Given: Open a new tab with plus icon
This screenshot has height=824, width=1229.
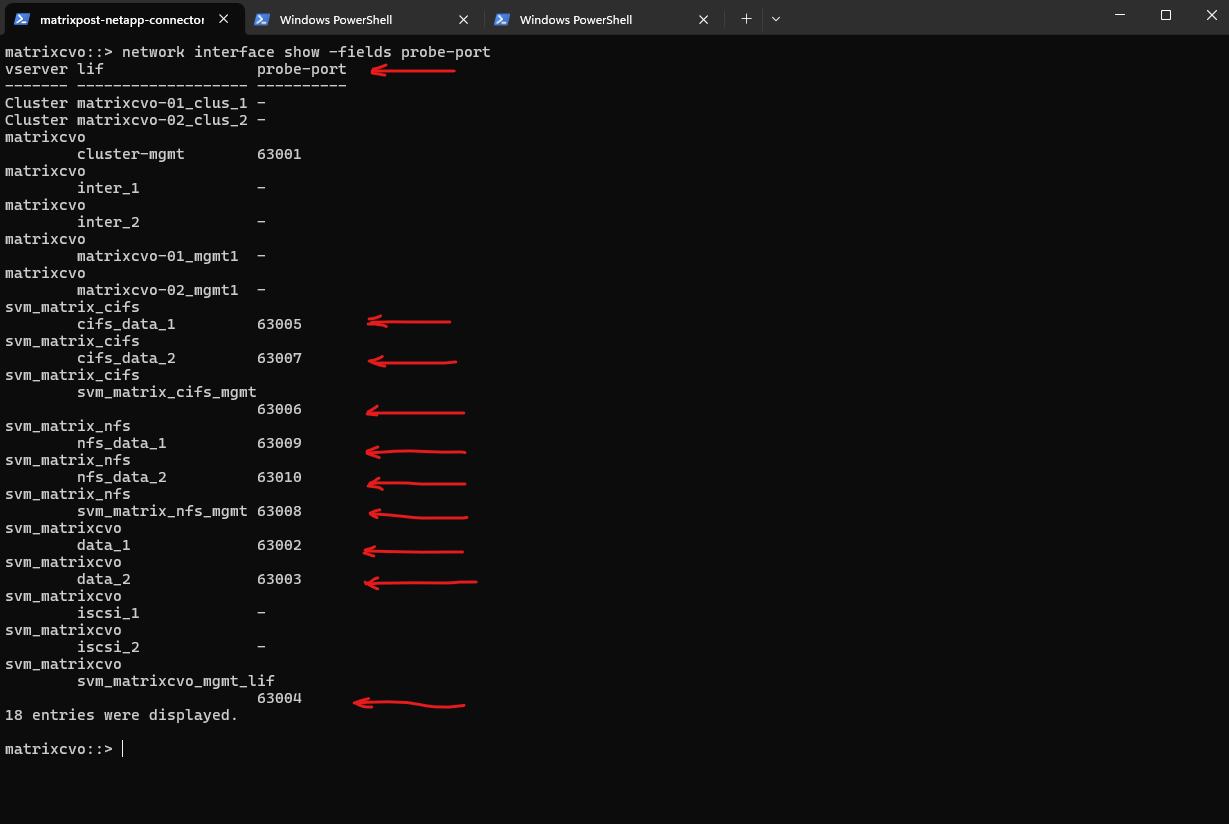Looking at the screenshot, I should [x=746, y=19].
